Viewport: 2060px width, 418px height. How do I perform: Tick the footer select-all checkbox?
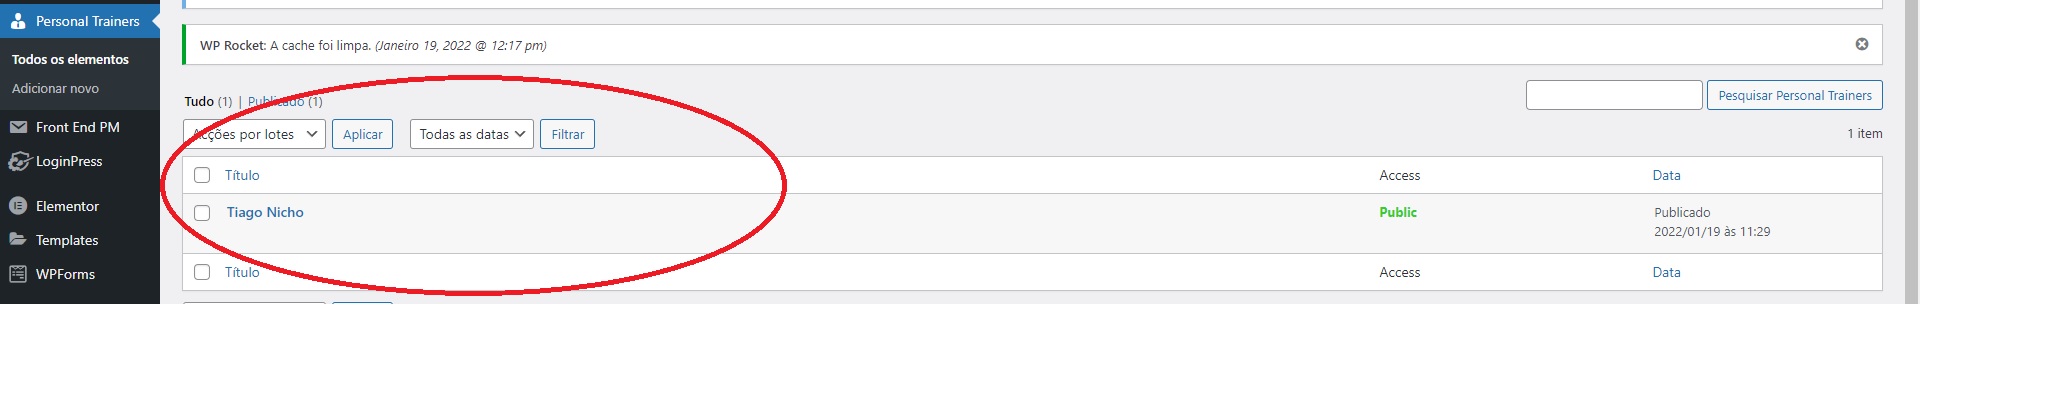202,272
